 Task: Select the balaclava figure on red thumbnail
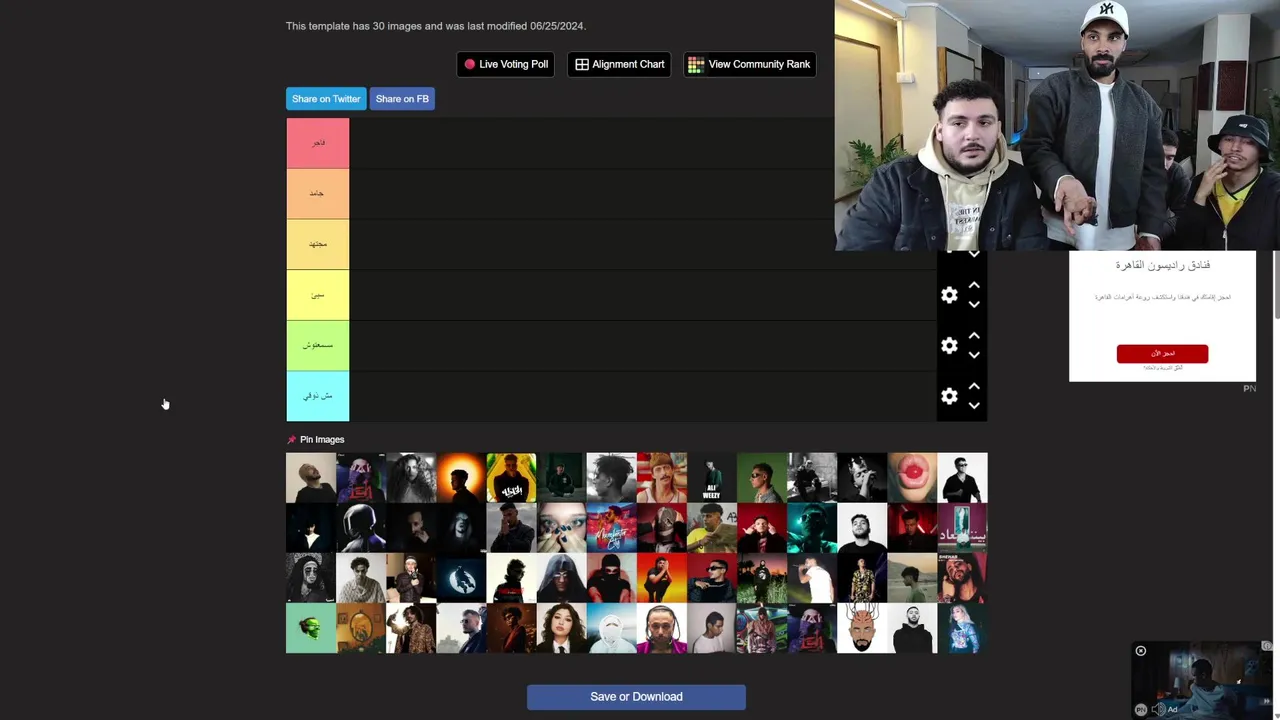[611, 578]
